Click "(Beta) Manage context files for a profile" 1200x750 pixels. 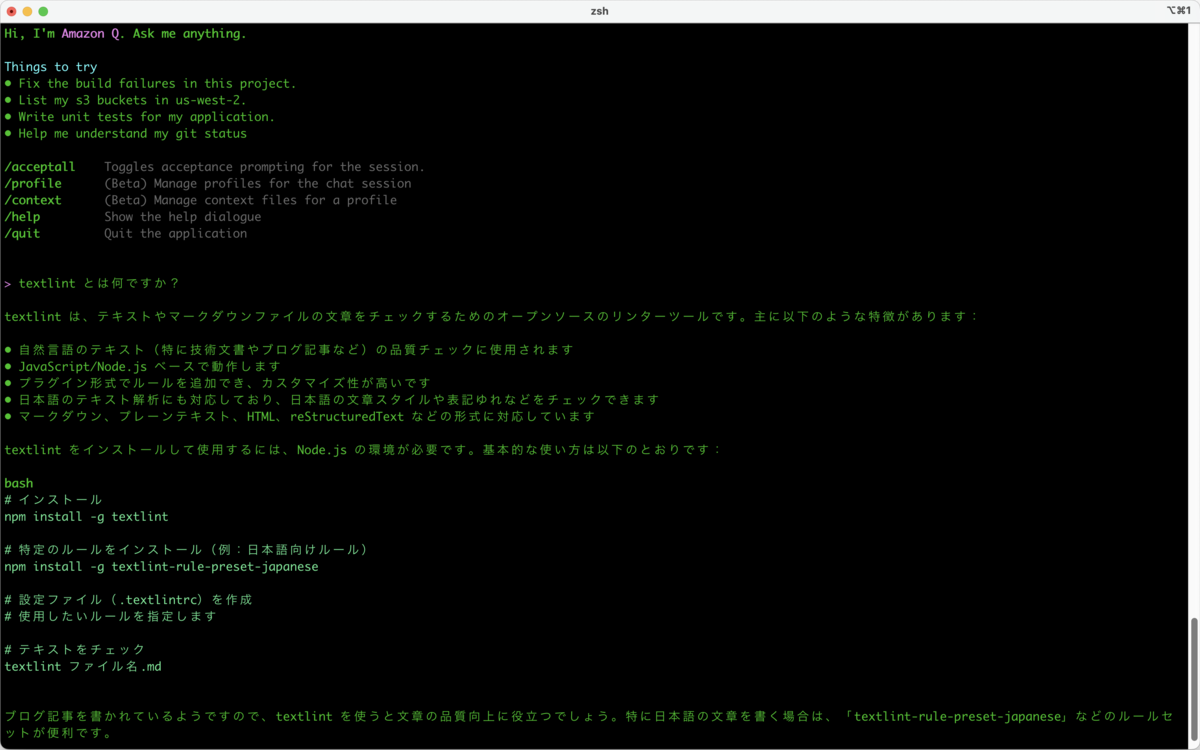click(250, 200)
